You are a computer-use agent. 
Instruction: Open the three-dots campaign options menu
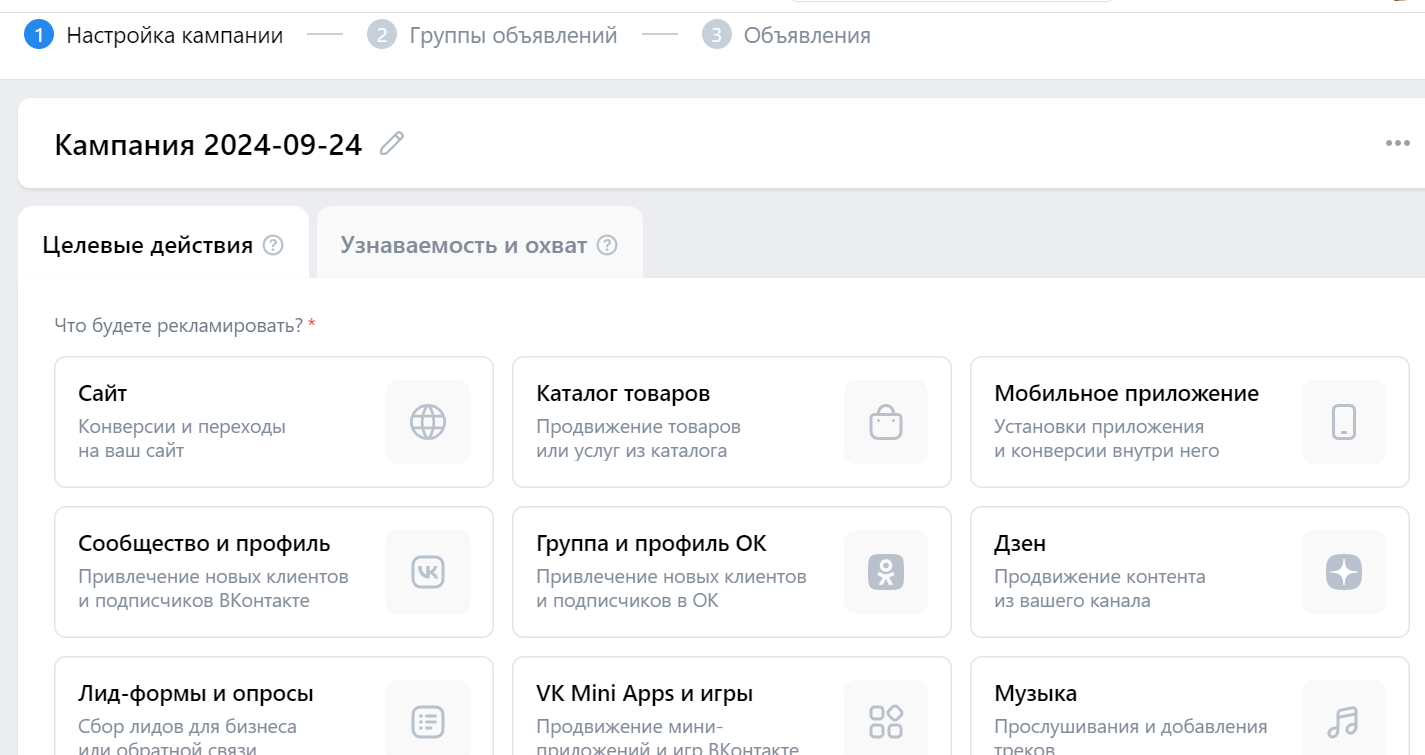(x=1397, y=144)
